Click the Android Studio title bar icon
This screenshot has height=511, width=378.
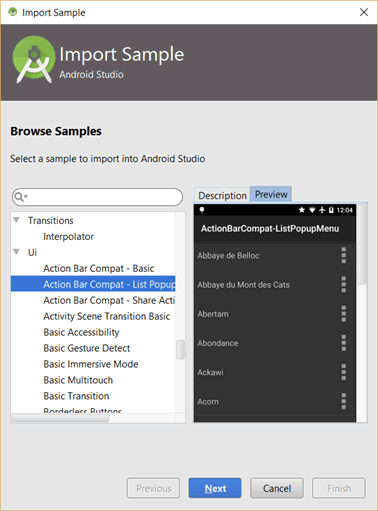pyautogui.click(x=13, y=12)
